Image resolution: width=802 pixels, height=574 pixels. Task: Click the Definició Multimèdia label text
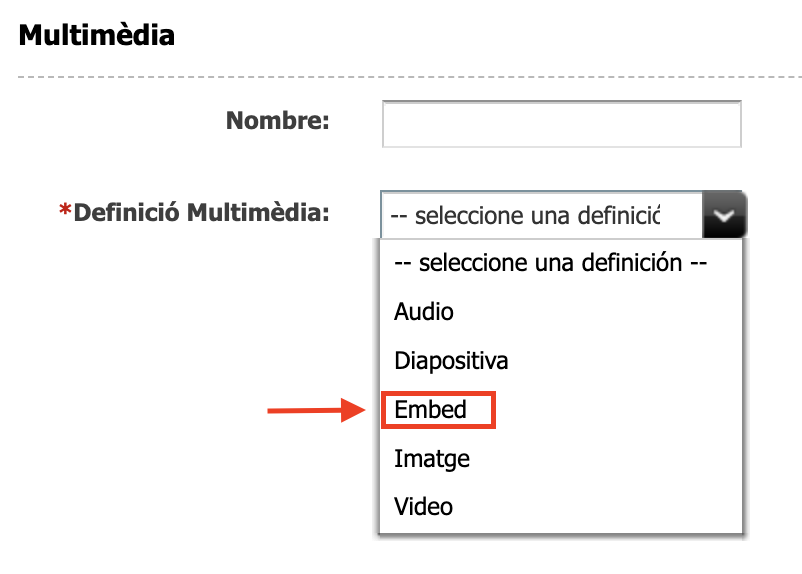point(203,213)
